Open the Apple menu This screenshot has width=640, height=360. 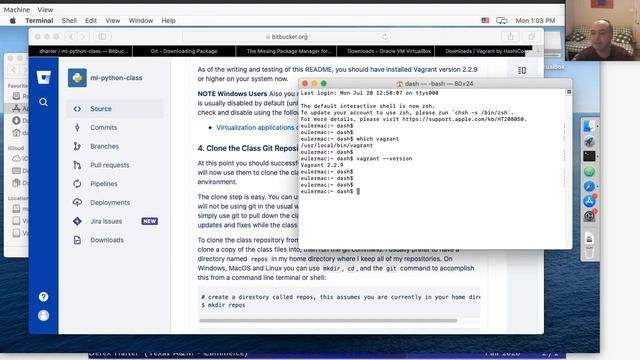(13, 20)
